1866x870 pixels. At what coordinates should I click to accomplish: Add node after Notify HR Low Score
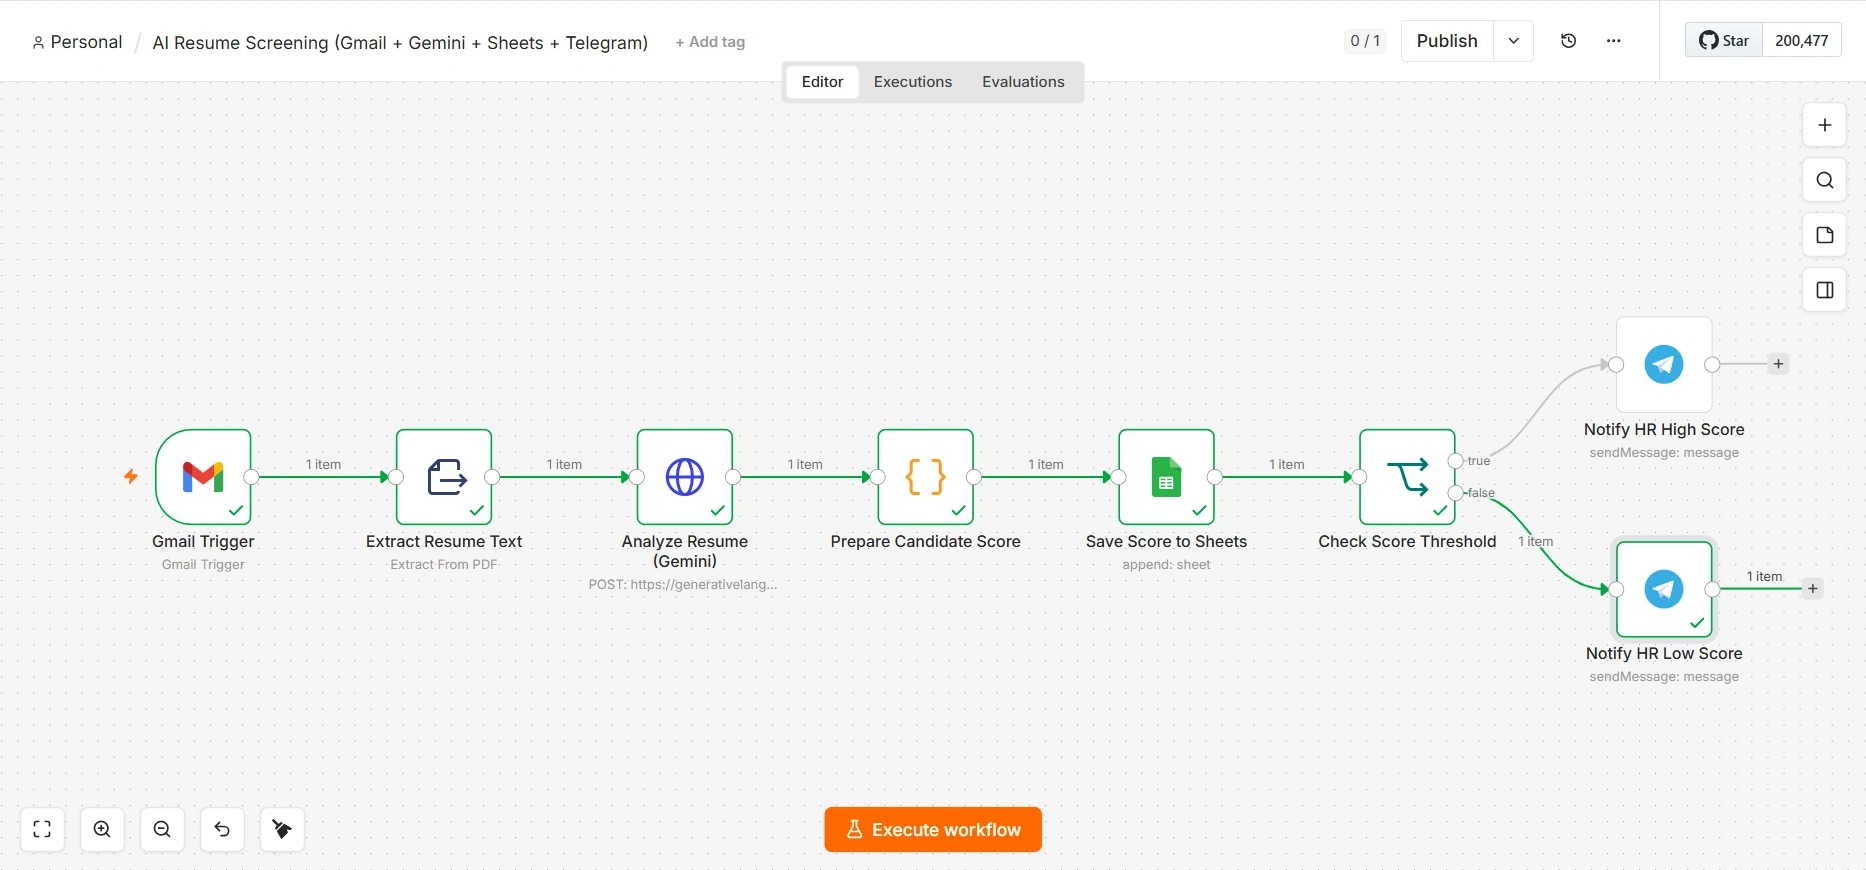[1812, 588]
